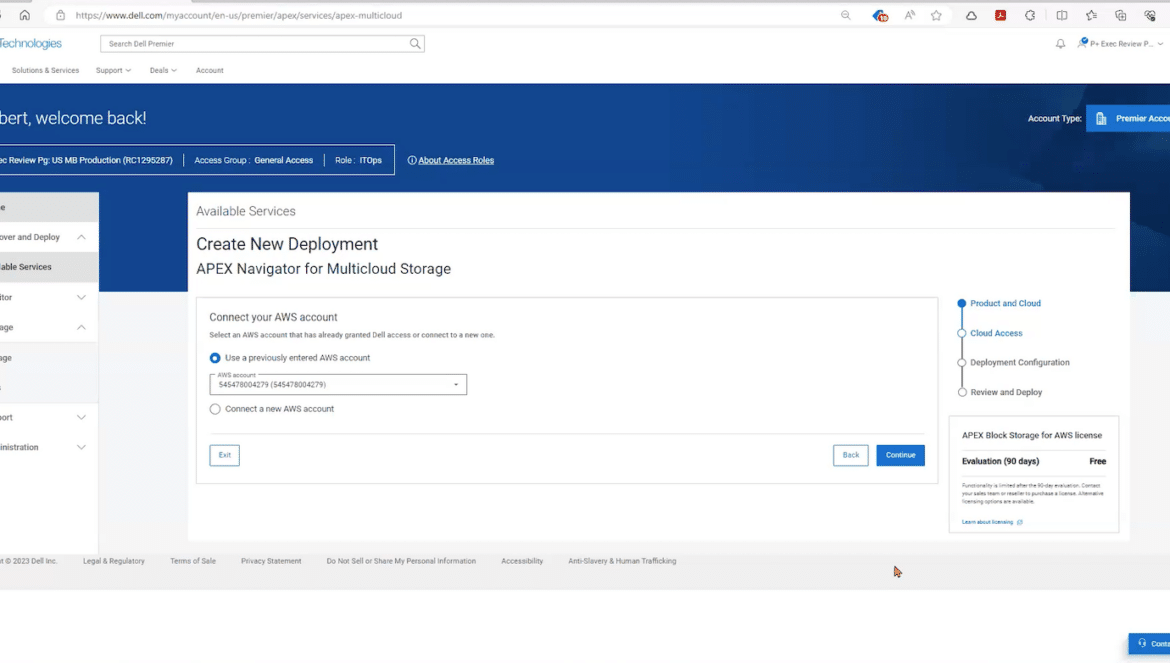1170x663 pixels.
Task: Select Connect a new AWS account option
Action: point(215,409)
